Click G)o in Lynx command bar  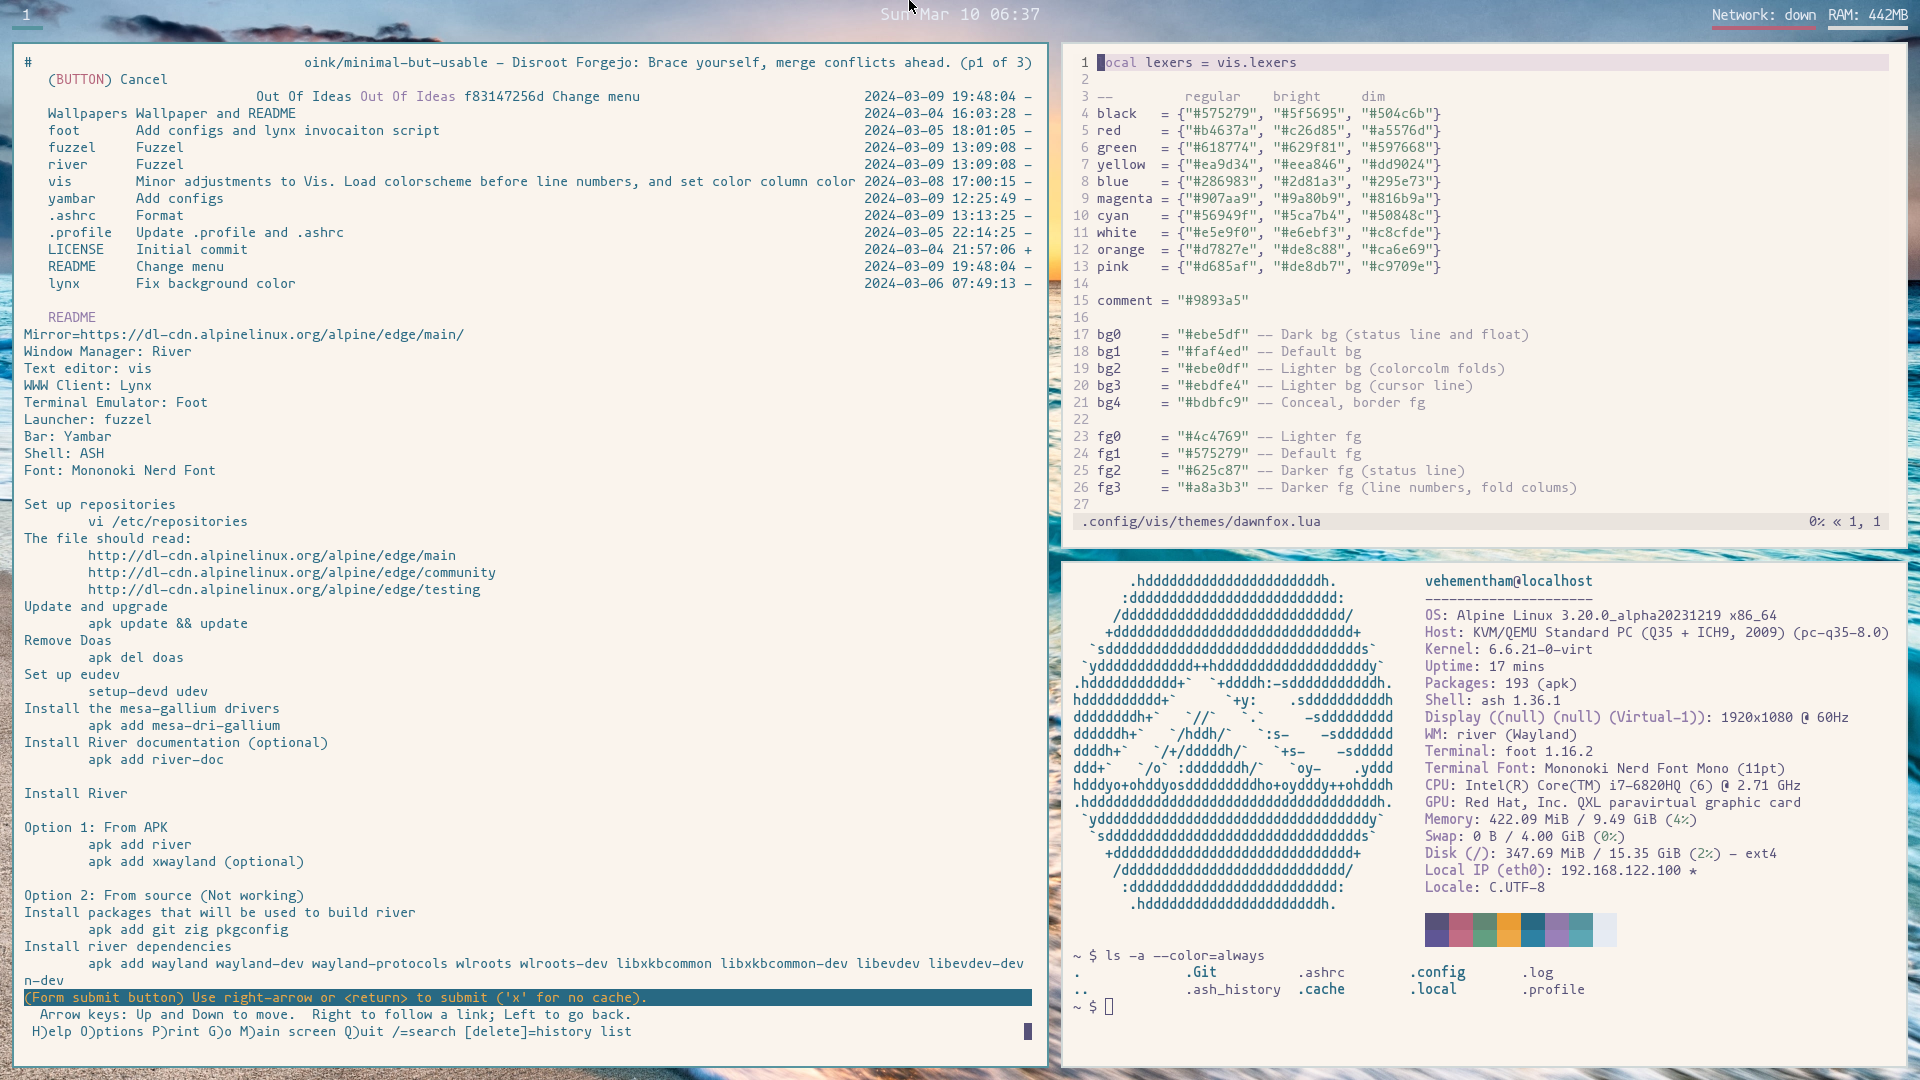coord(220,1032)
